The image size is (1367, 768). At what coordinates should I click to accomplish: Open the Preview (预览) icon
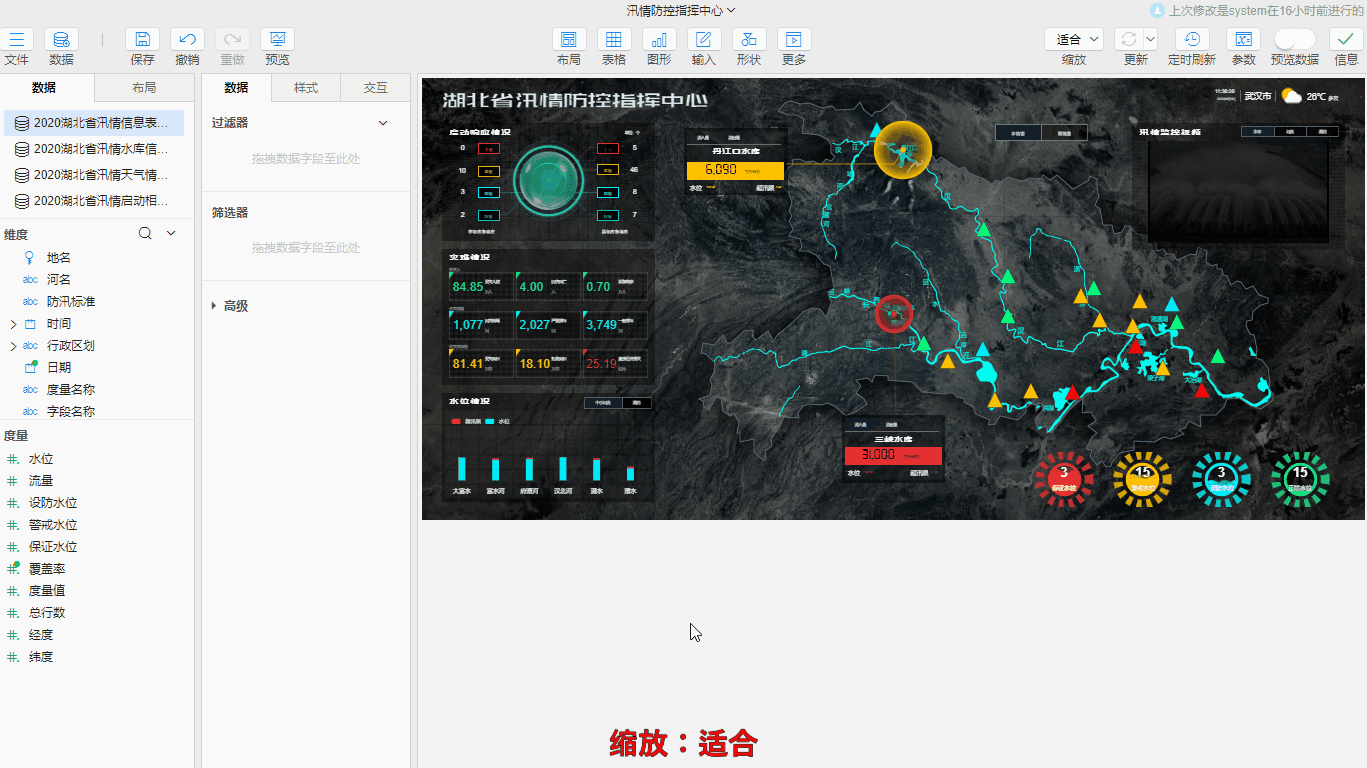click(x=277, y=40)
